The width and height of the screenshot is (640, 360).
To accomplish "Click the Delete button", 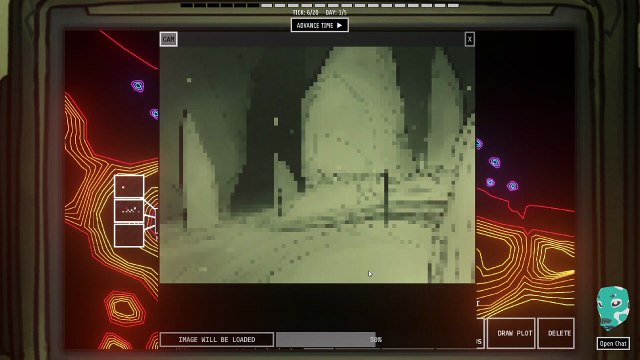I will (x=556, y=333).
